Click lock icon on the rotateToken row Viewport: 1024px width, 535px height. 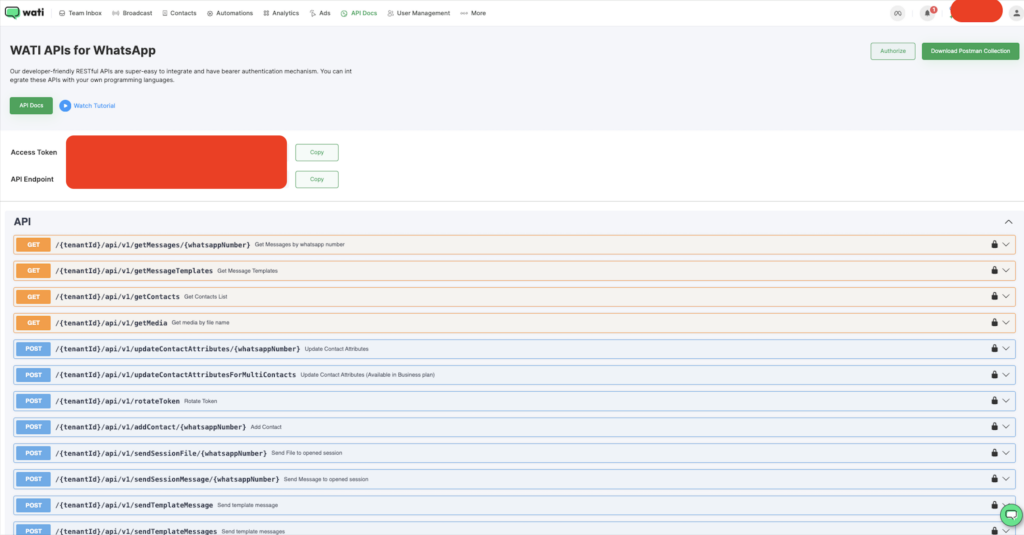(995, 401)
